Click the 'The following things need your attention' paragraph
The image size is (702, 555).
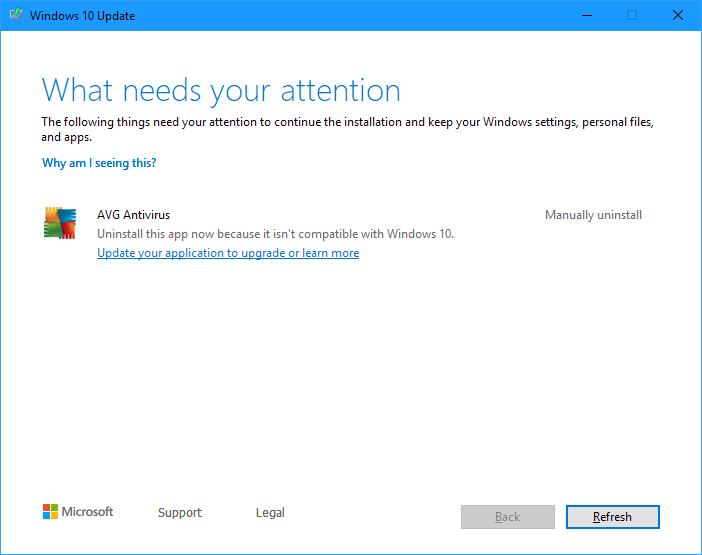point(347,129)
